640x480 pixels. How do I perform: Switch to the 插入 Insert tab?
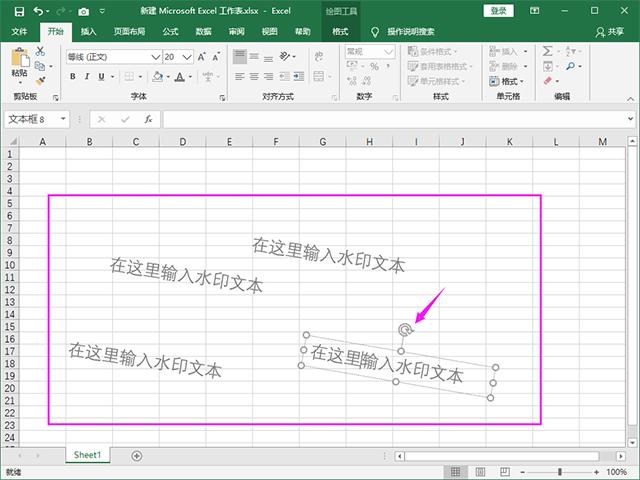pos(88,31)
